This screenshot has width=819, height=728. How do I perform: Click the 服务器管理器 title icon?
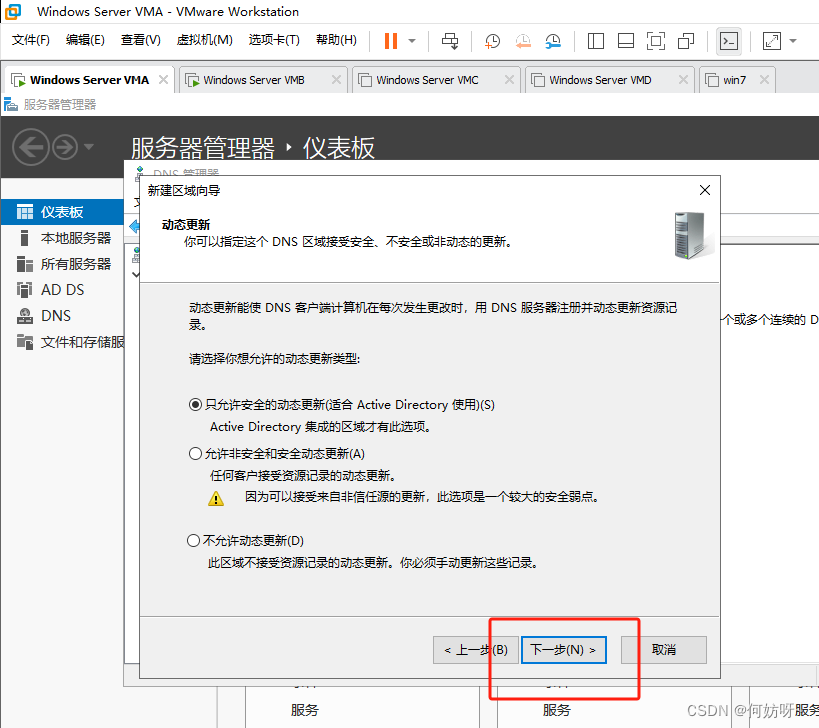[x=11, y=105]
